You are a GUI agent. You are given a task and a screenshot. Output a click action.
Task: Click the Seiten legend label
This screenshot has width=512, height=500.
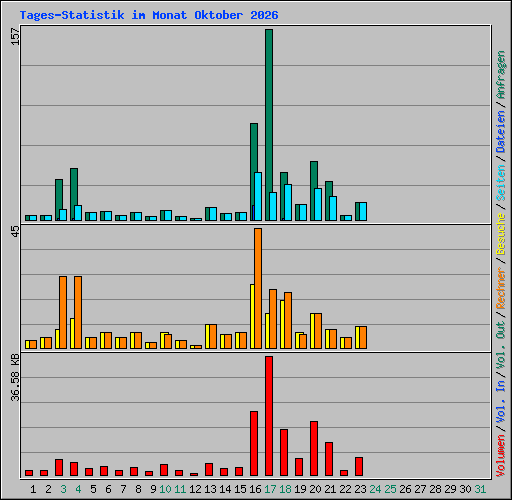(x=501, y=183)
